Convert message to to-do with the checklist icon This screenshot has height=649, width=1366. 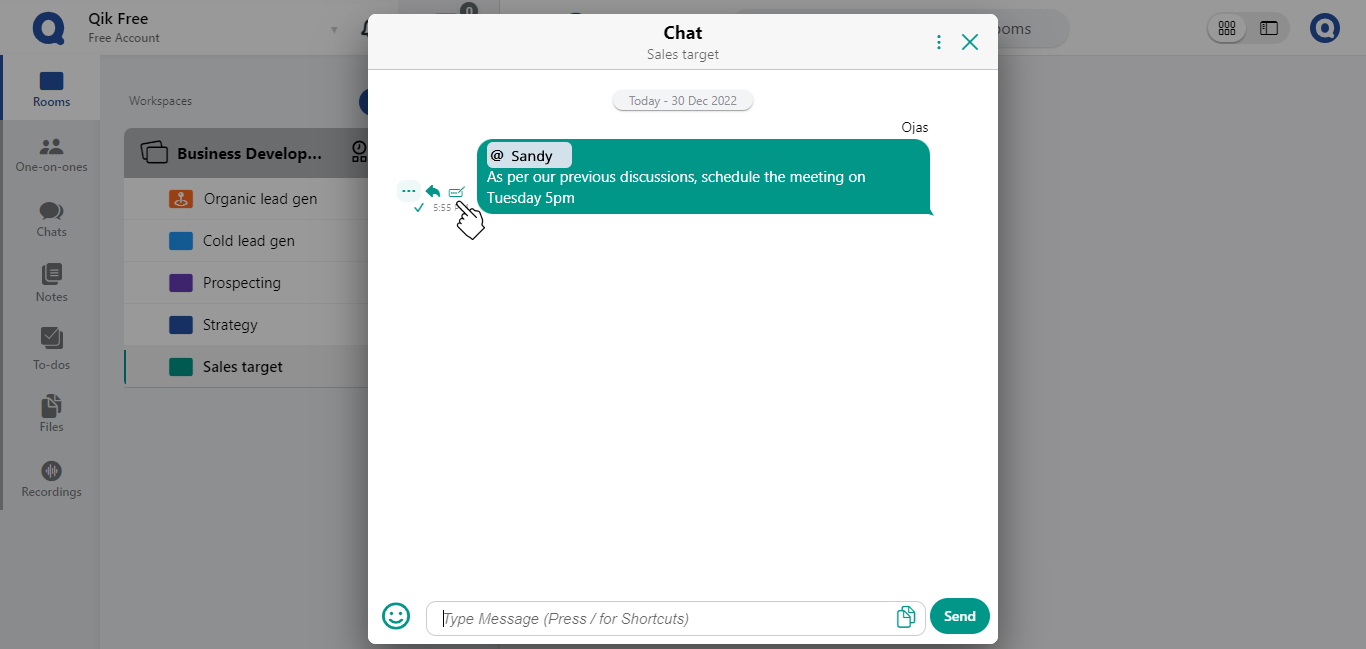tap(456, 191)
